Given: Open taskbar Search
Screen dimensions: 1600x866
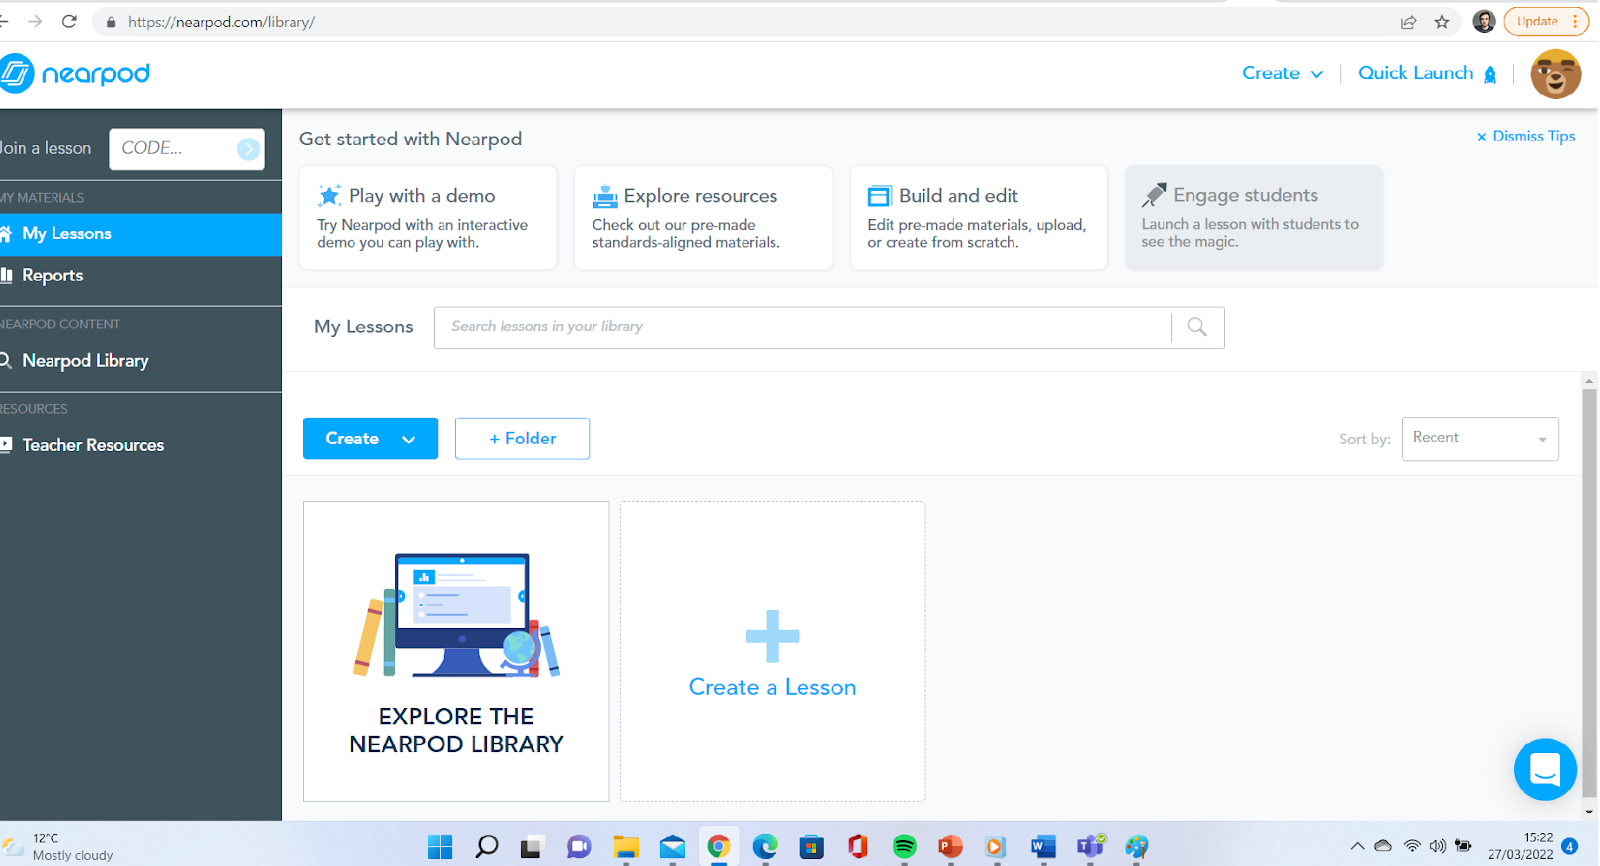Looking at the screenshot, I should click(x=487, y=847).
